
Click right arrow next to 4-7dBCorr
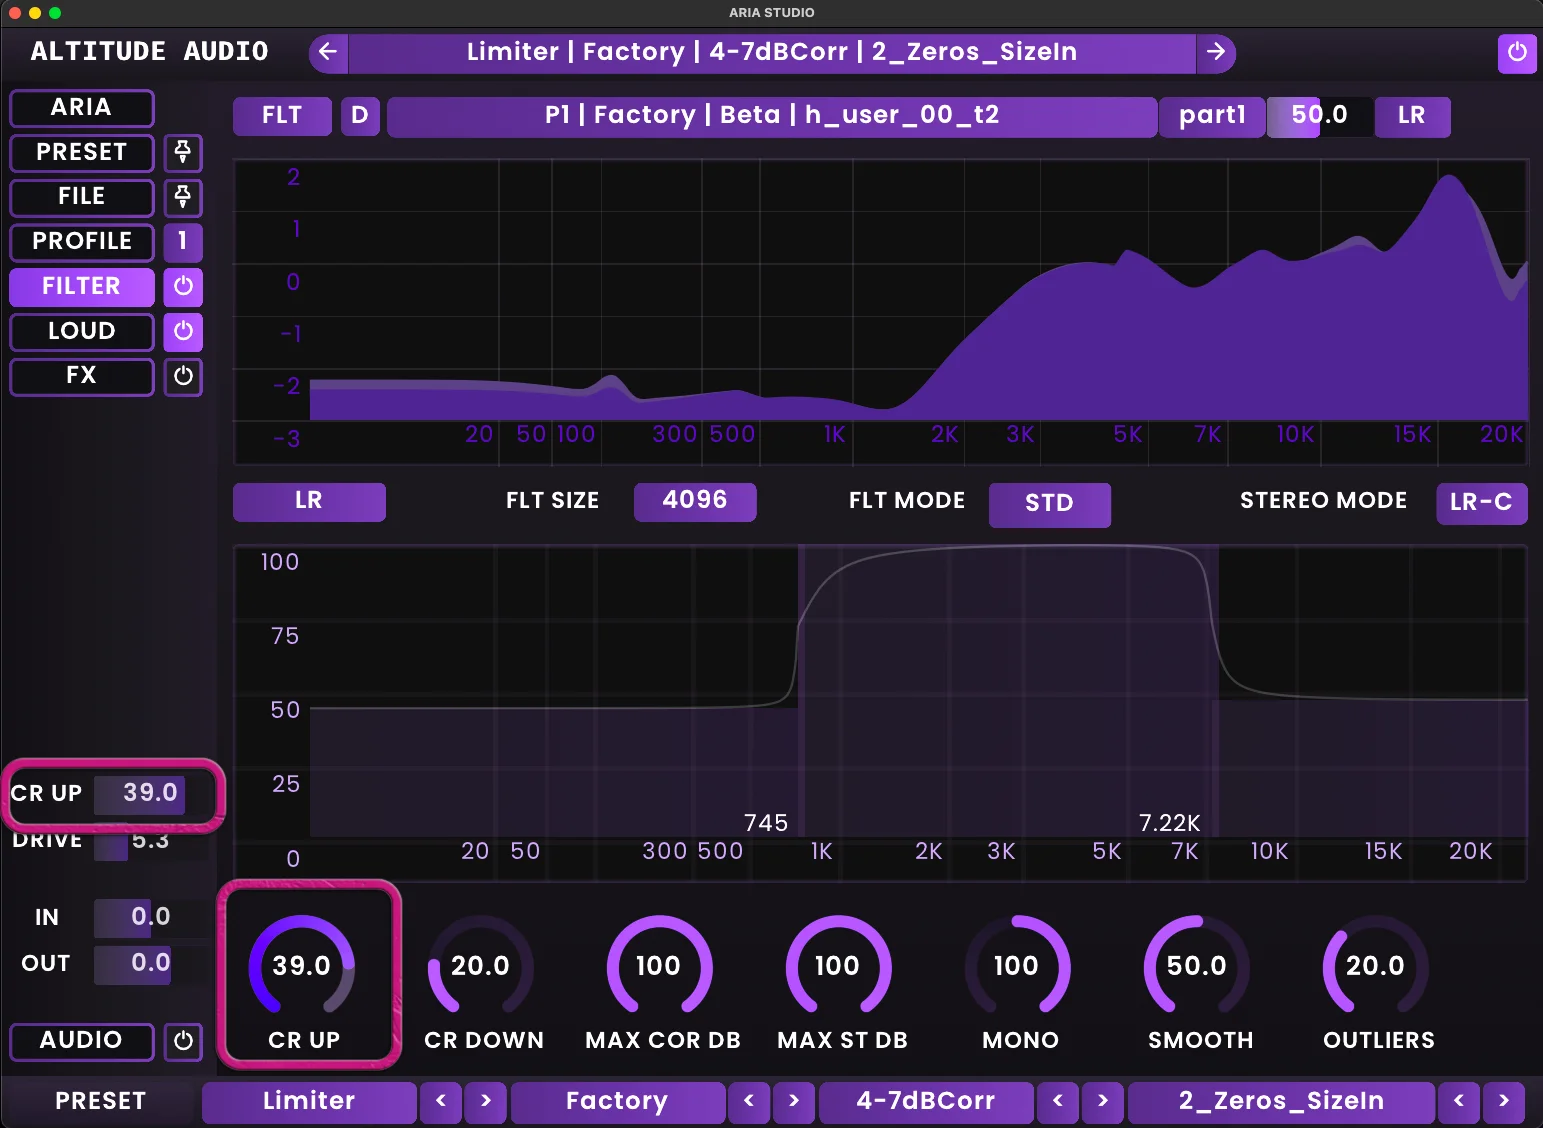tap(1104, 1101)
